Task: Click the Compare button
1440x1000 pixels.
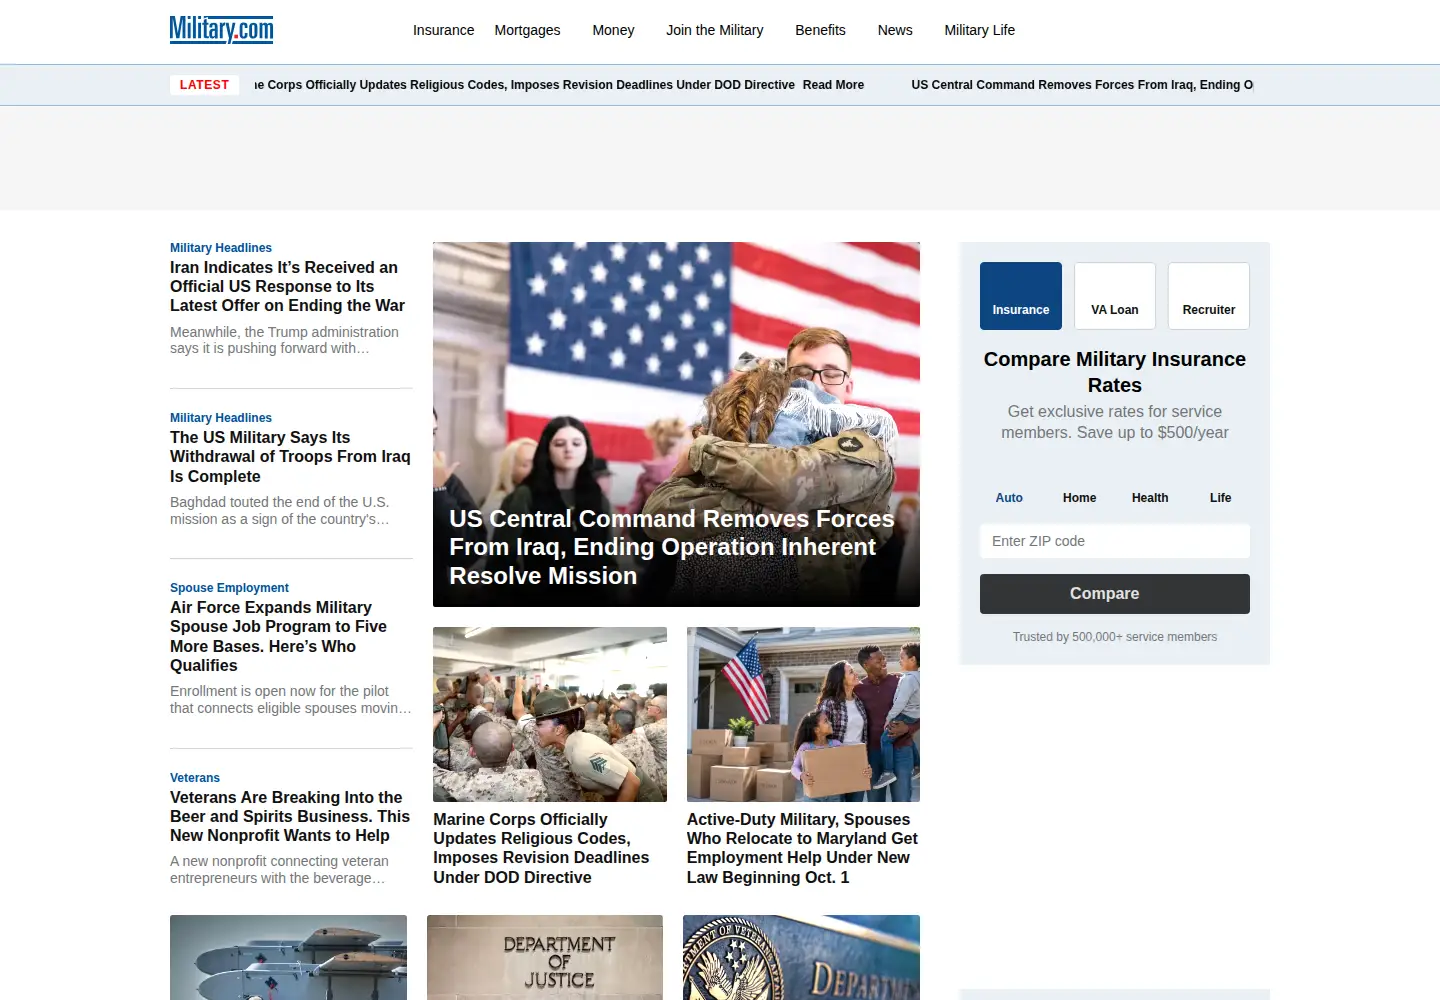Action: (x=1115, y=594)
